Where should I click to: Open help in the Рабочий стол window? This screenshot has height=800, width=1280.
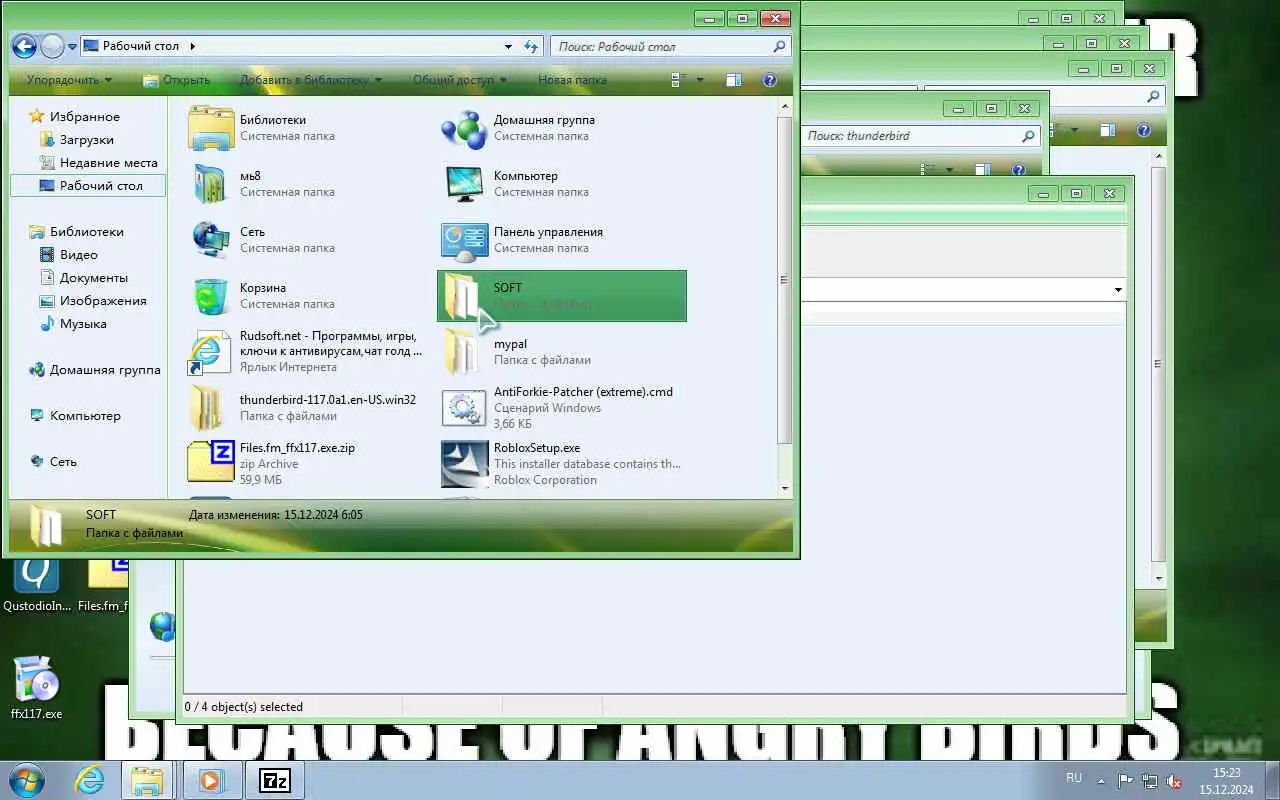click(x=770, y=80)
